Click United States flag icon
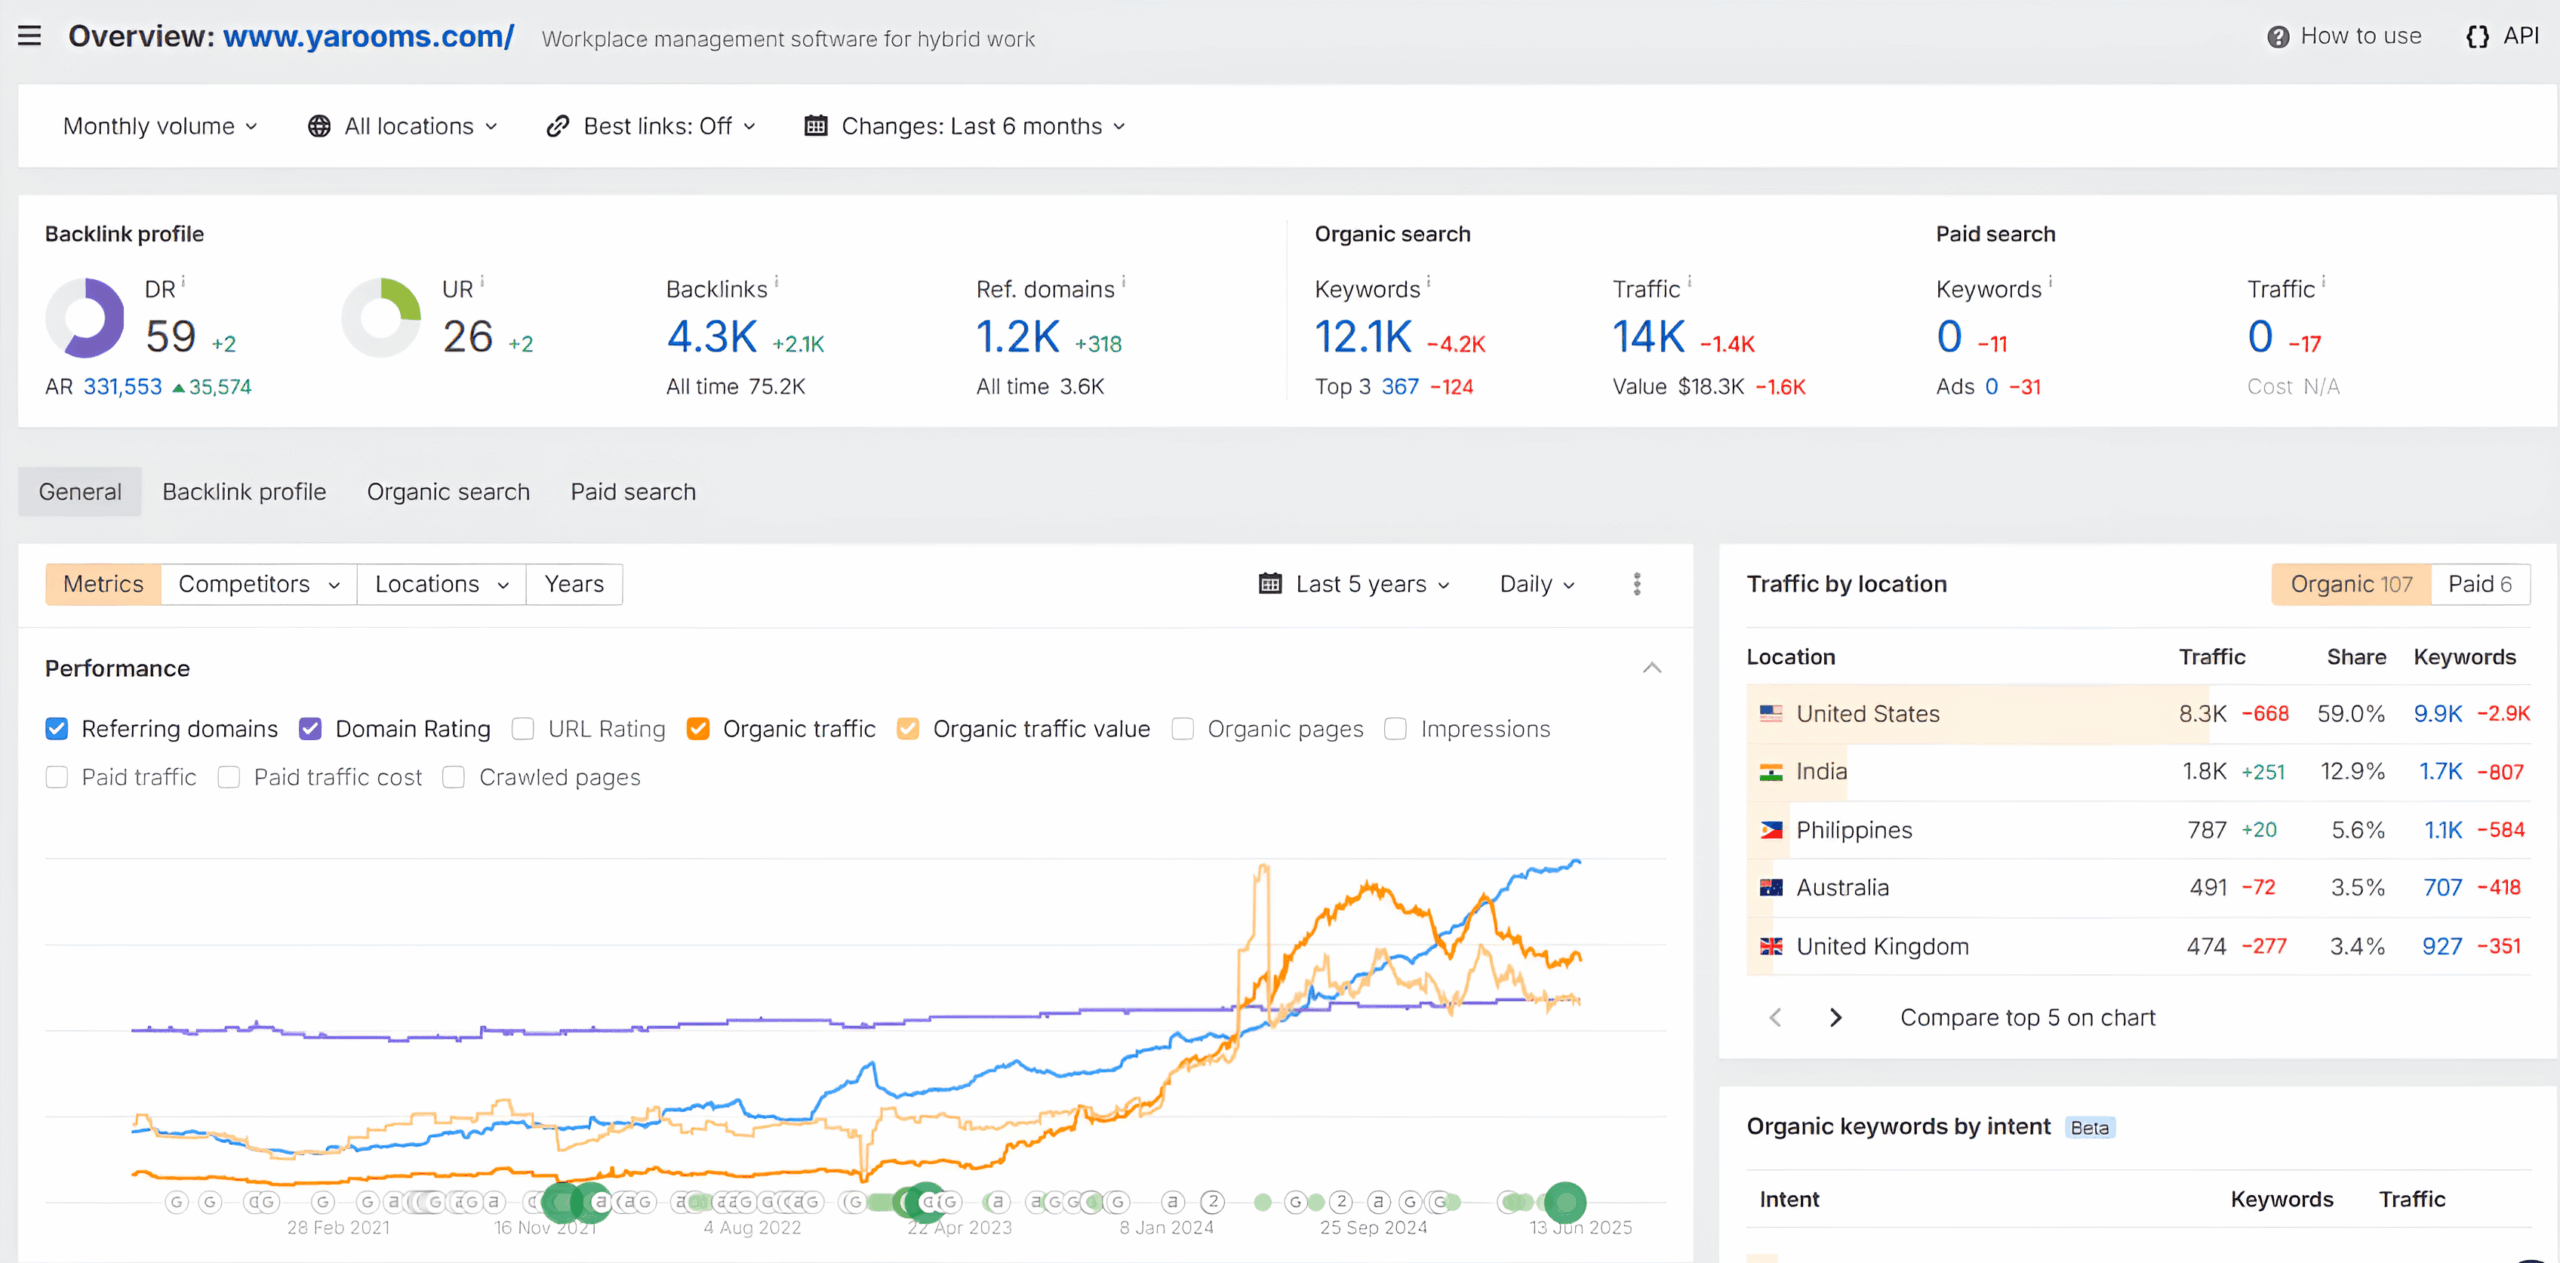This screenshot has width=2560, height=1263. pos(1771,713)
